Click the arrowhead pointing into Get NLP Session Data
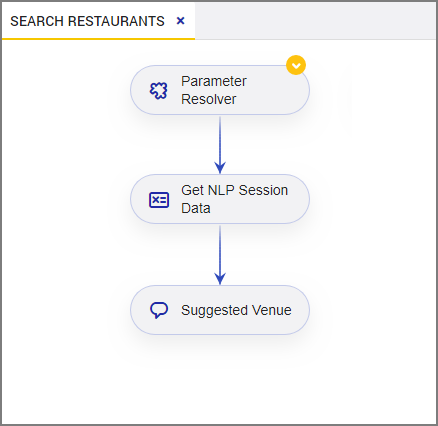This screenshot has width=438, height=426. coord(220,167)
